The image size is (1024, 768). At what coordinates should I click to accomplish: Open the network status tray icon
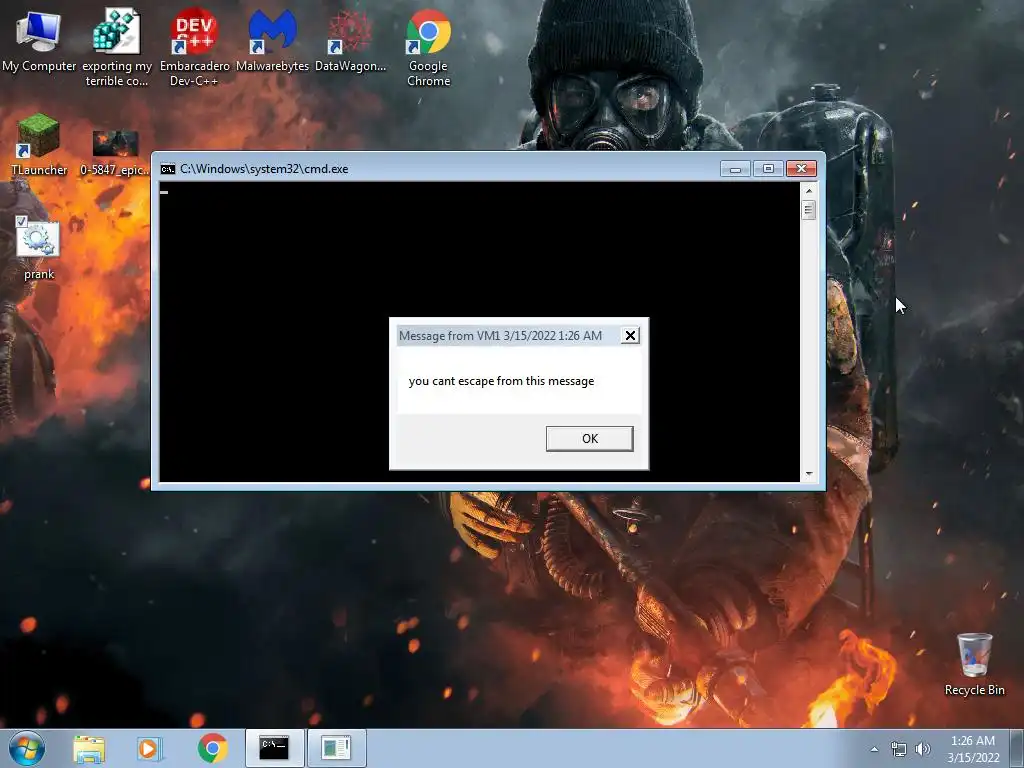[x=899, y=749]
